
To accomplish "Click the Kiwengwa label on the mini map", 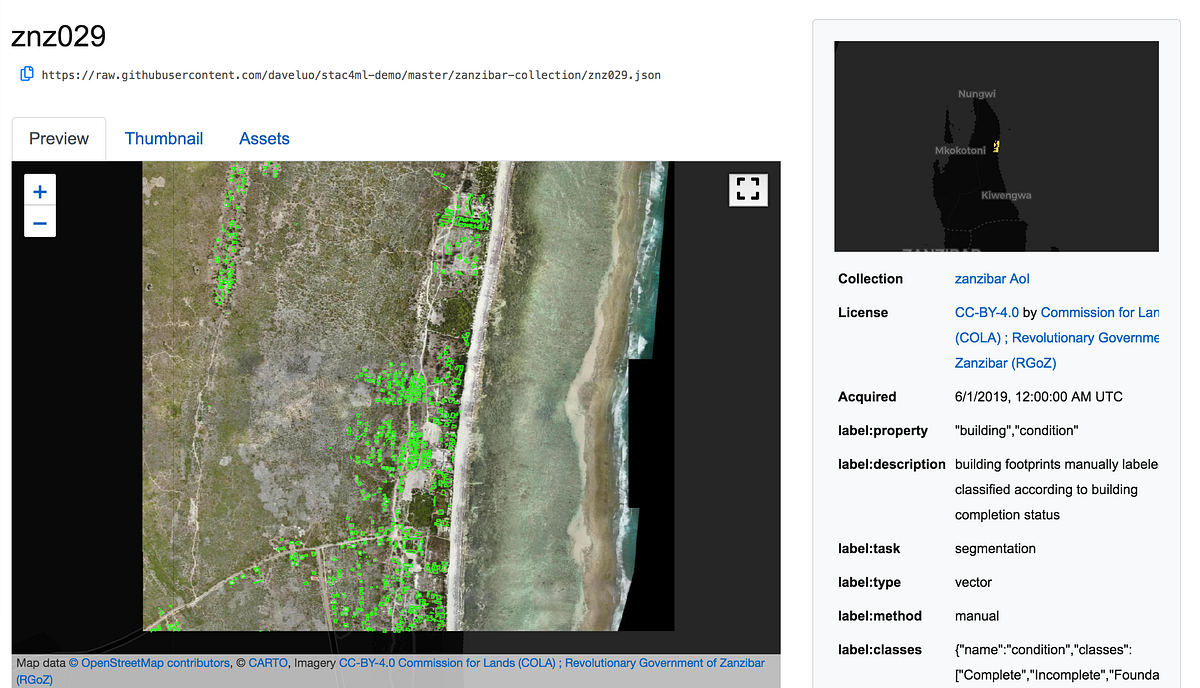I will [1006, 196].
